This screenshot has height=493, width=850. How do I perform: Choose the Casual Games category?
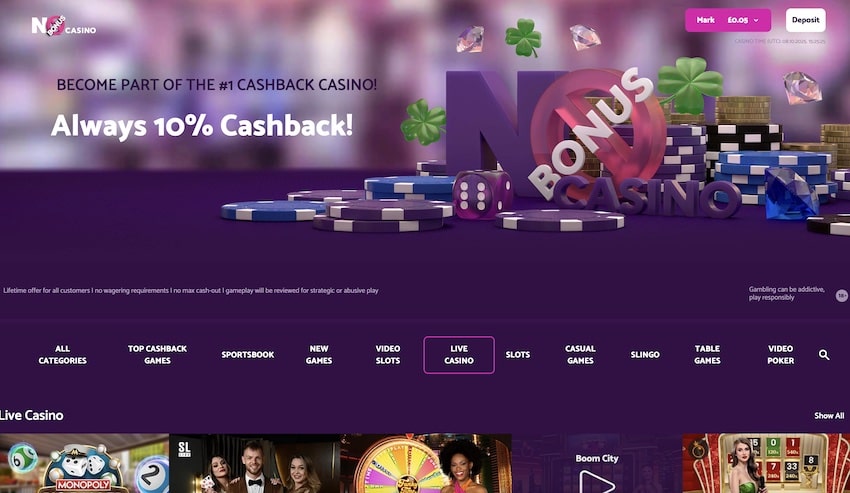580,355
